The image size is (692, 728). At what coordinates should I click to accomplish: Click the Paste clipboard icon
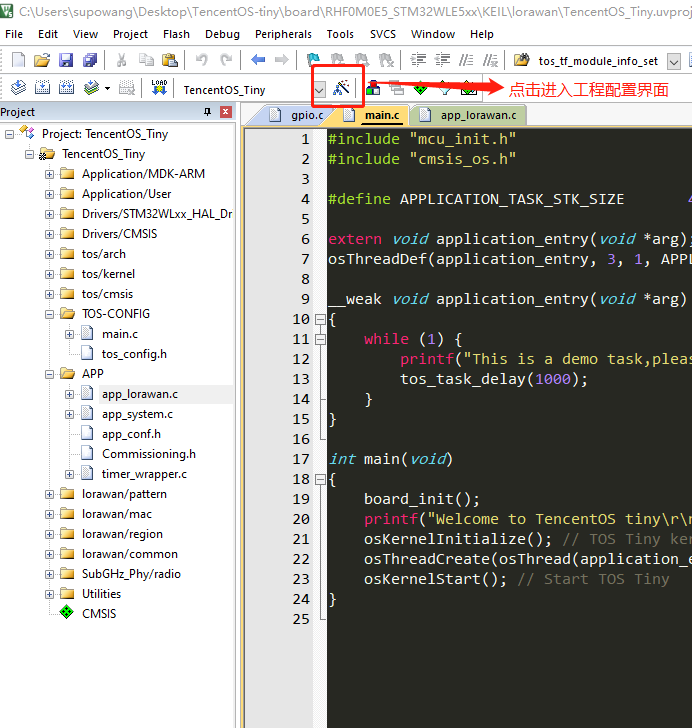click(x=170, y=60)
